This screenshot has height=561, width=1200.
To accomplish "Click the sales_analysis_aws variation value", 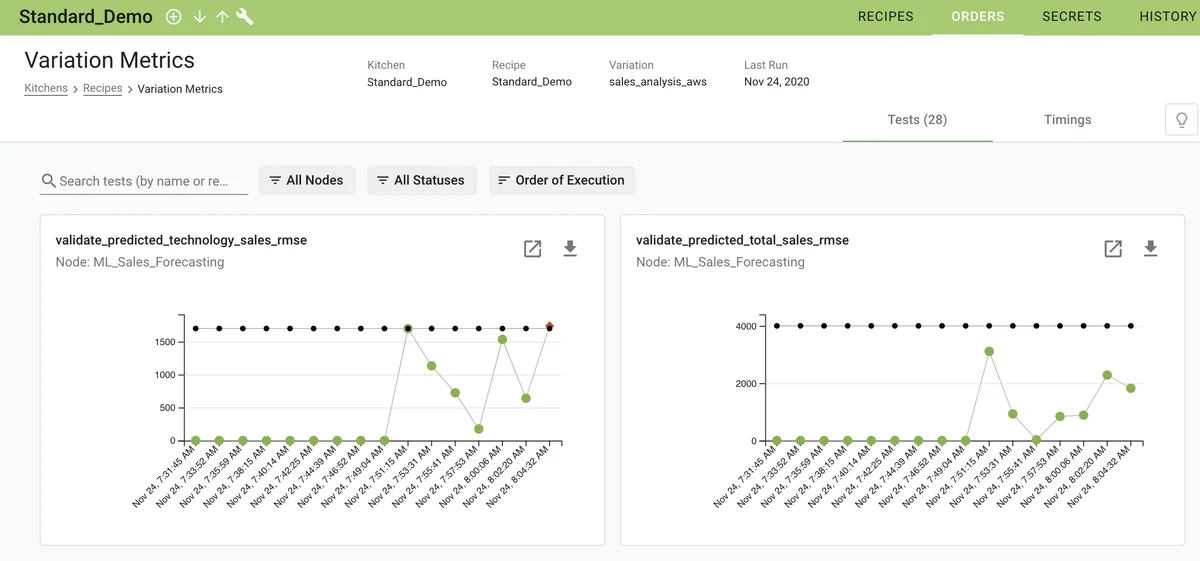I will 658,82.
